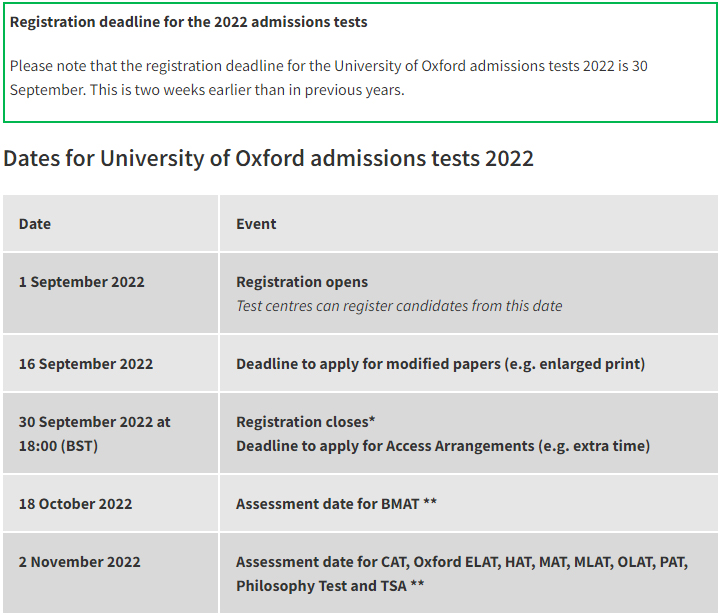
Task: Click the Access Arrangements deadline text
Action: click(x=443, y=446)
